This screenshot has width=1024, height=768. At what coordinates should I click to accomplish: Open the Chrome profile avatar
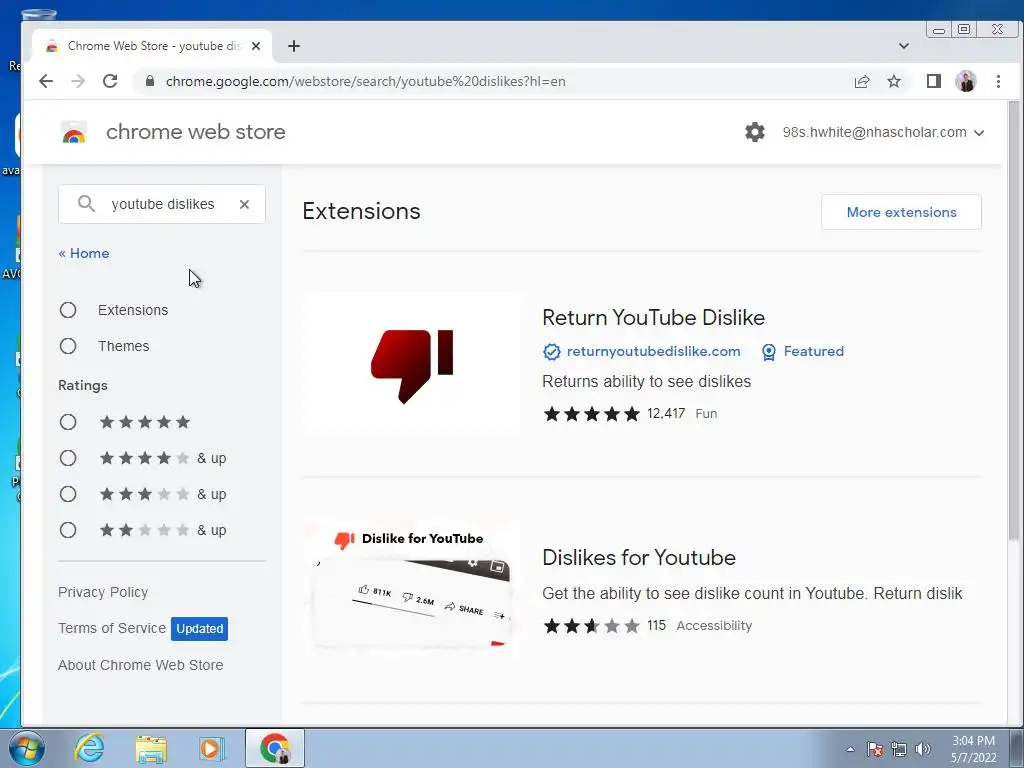pos(966,81)
